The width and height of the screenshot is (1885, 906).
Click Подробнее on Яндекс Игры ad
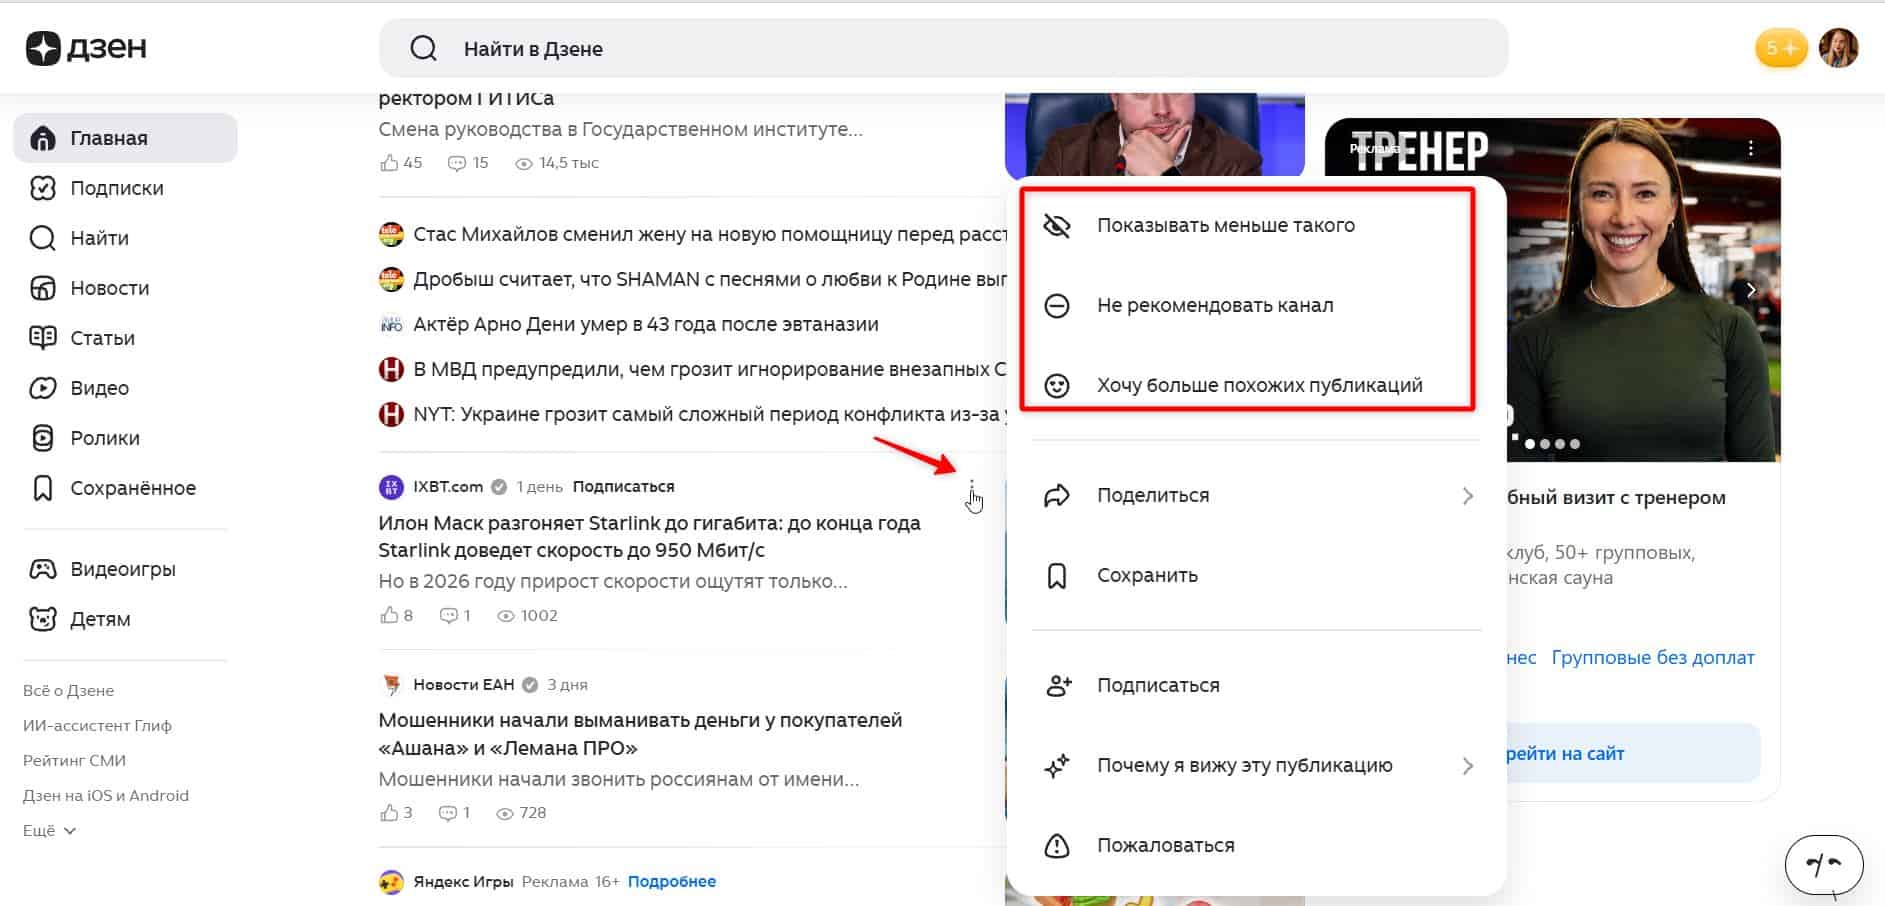tap(672, 881)
